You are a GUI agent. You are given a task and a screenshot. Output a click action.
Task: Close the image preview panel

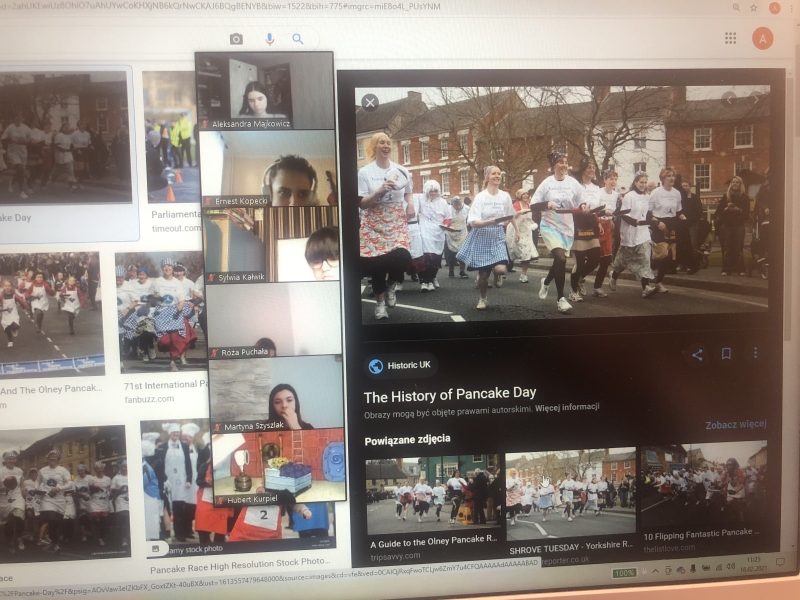point(370,103)
